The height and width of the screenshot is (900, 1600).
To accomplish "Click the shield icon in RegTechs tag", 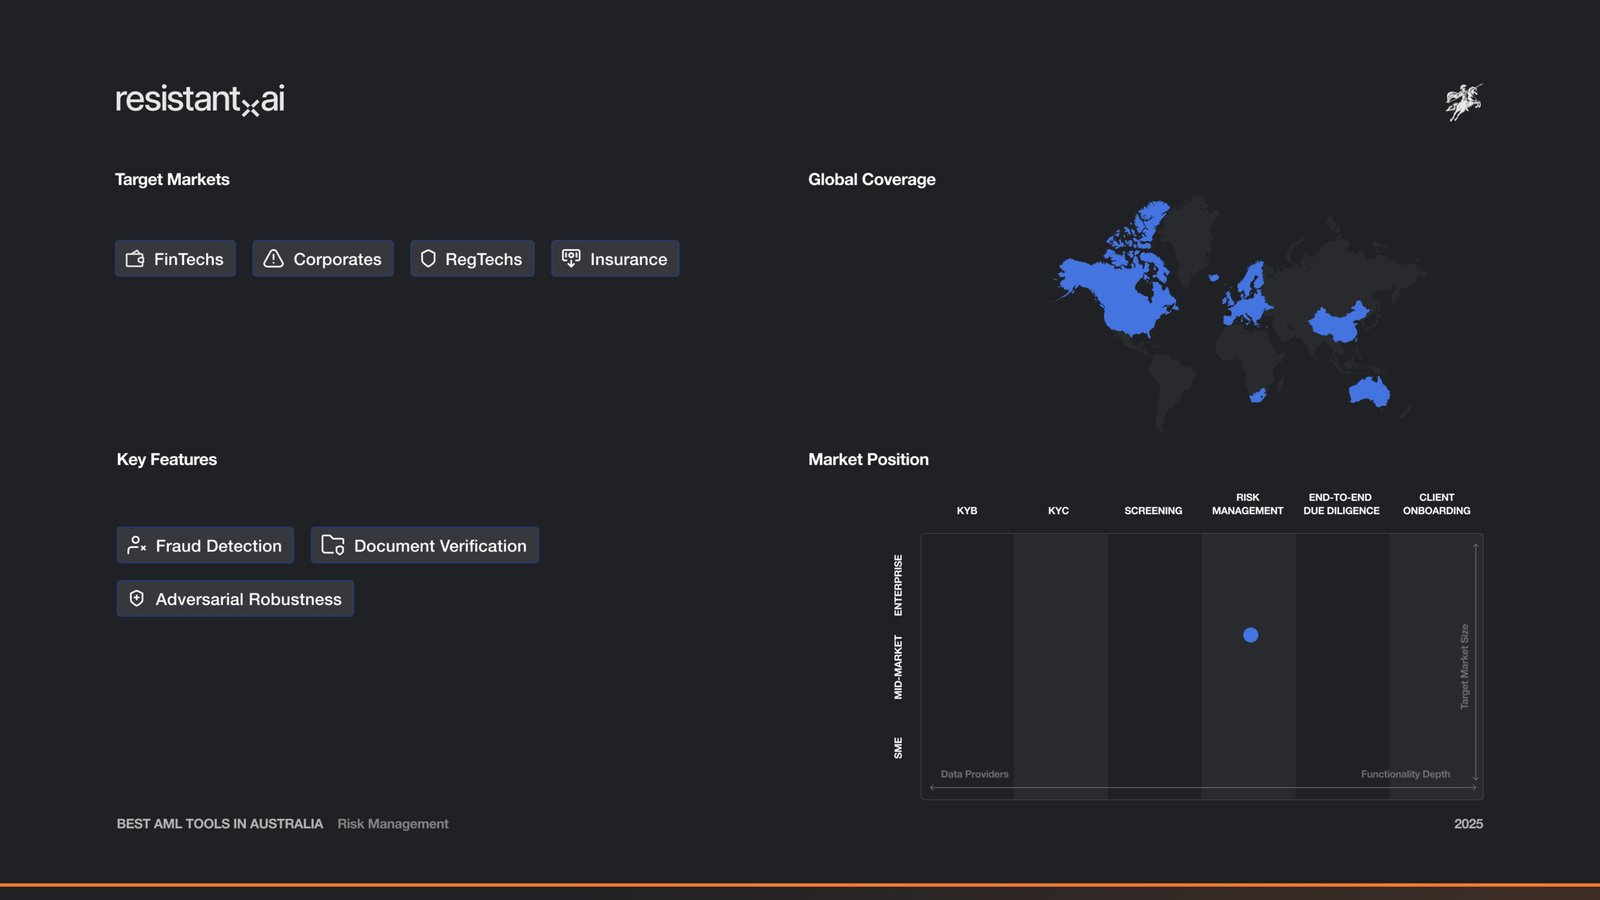I will [x=428, y=259].
